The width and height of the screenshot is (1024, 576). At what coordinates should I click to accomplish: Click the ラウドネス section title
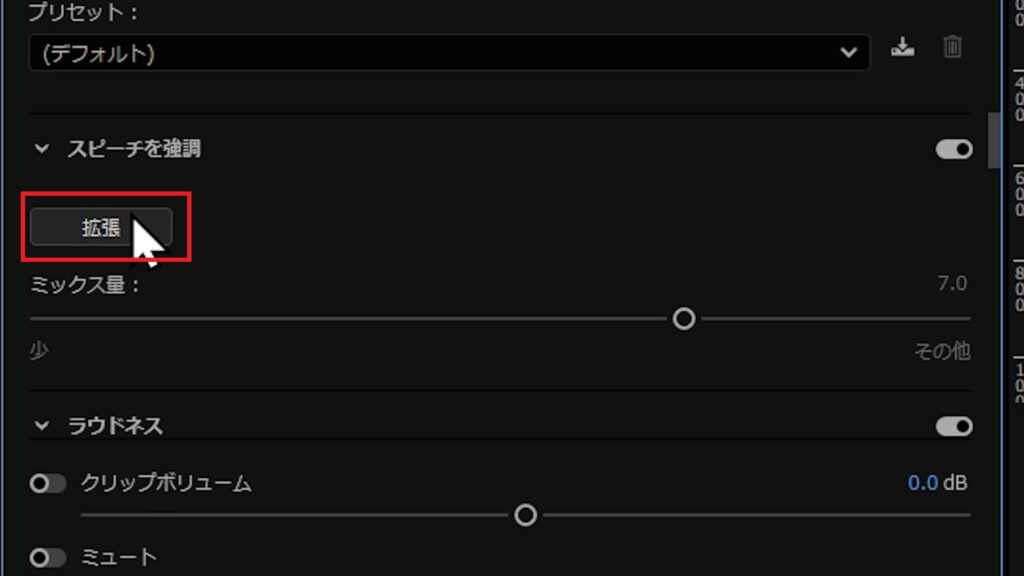point(116,426)
